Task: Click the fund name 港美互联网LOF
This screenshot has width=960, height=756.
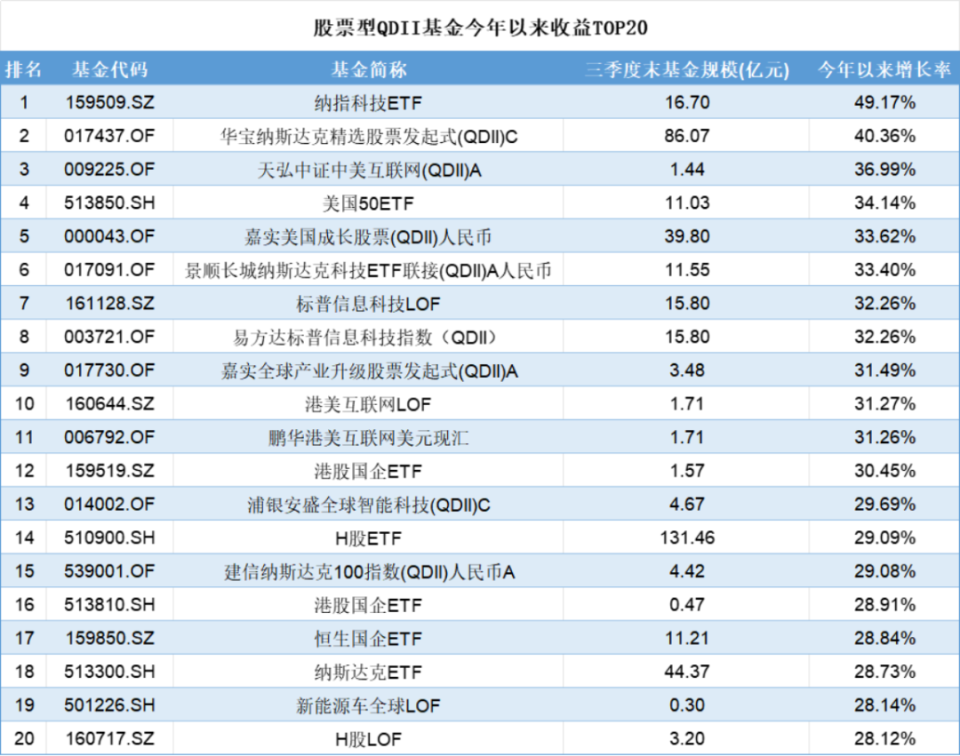Action: (369, 405)
